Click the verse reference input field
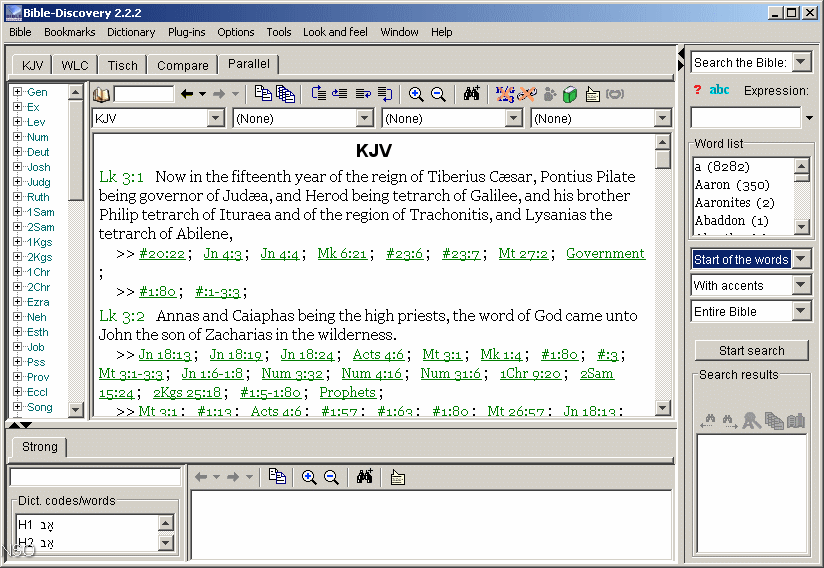The width and height of the screenshot is (824, 568). [144, 94]
